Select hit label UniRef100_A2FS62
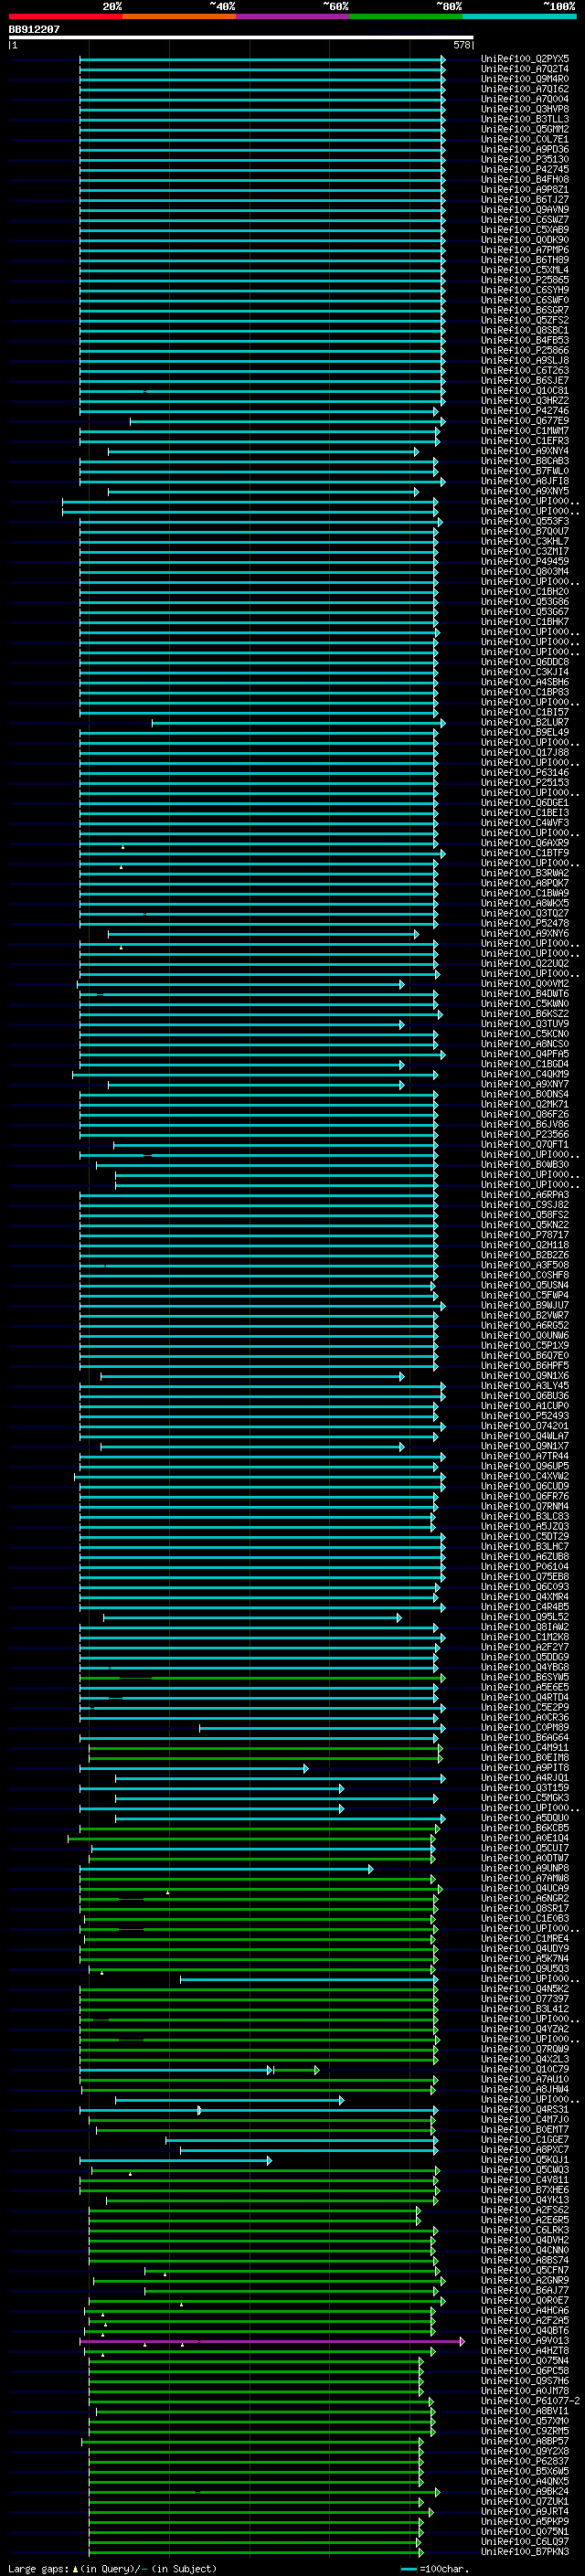 tap(525, 2210)
